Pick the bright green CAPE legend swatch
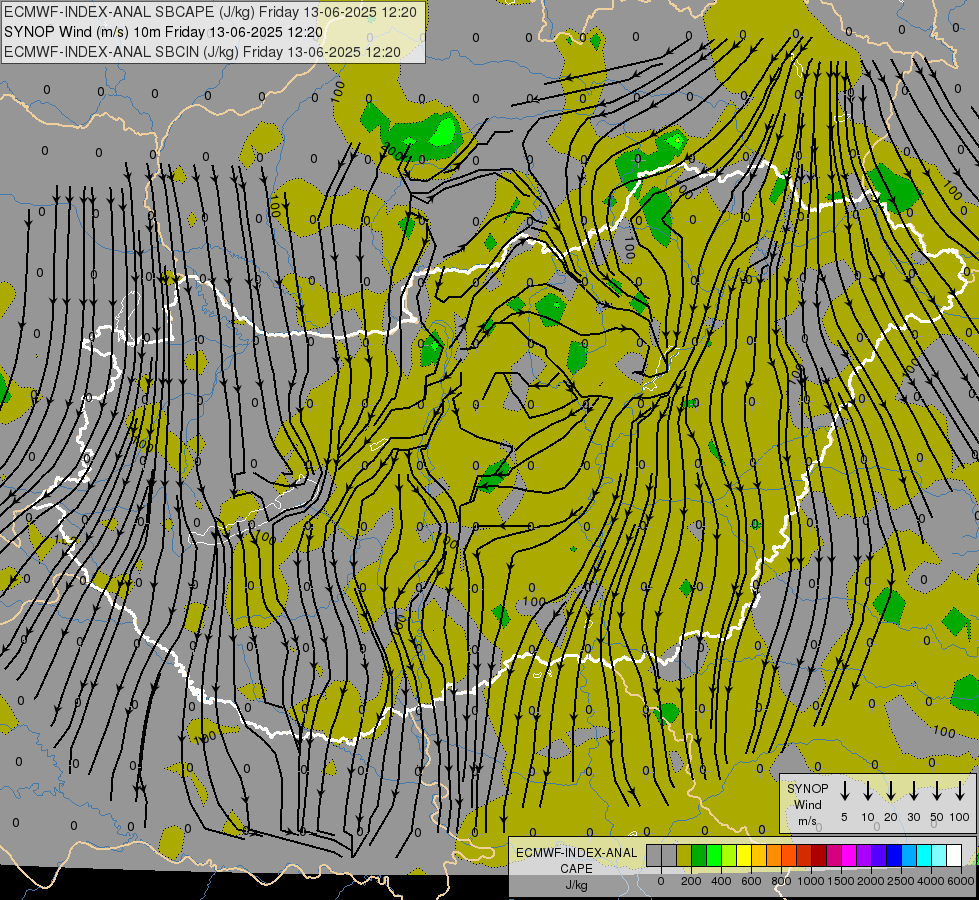The width and height of the screenshot is (979, 900). click(714, 855)
